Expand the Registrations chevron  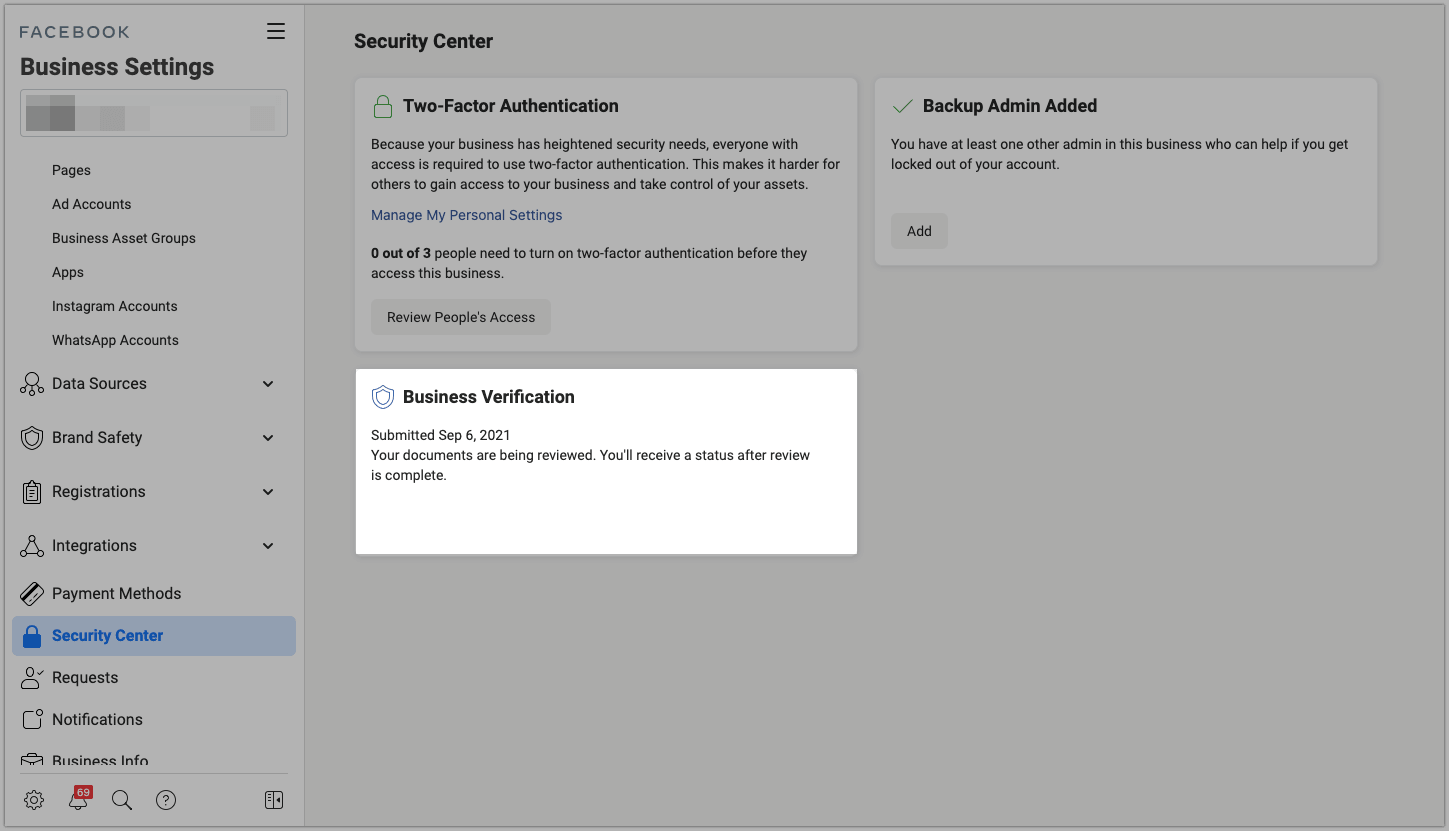267,492
